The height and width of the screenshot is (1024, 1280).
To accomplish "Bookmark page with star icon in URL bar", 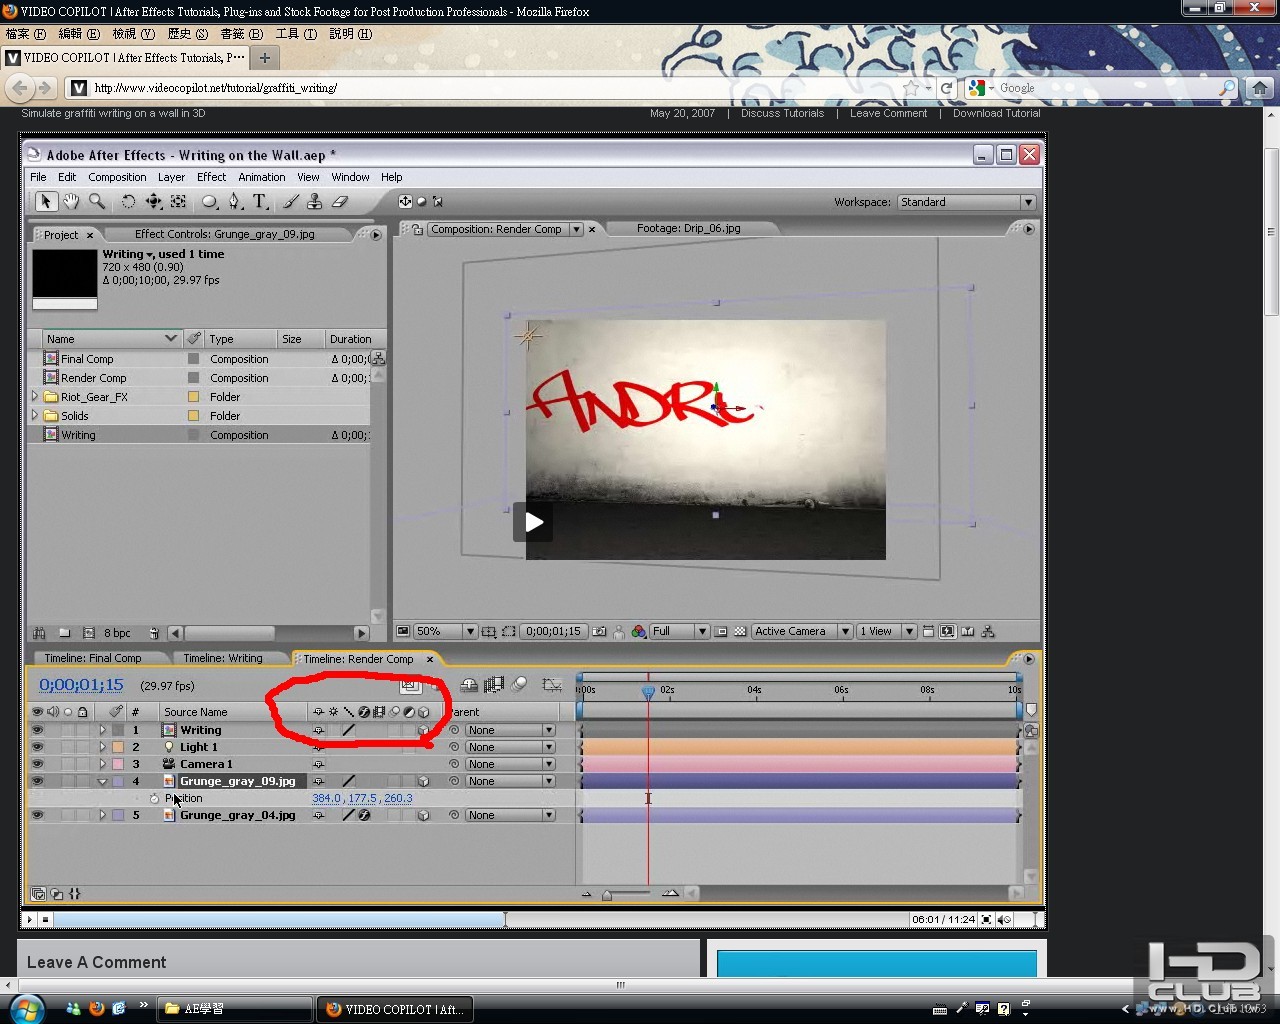I will (910, 88).
